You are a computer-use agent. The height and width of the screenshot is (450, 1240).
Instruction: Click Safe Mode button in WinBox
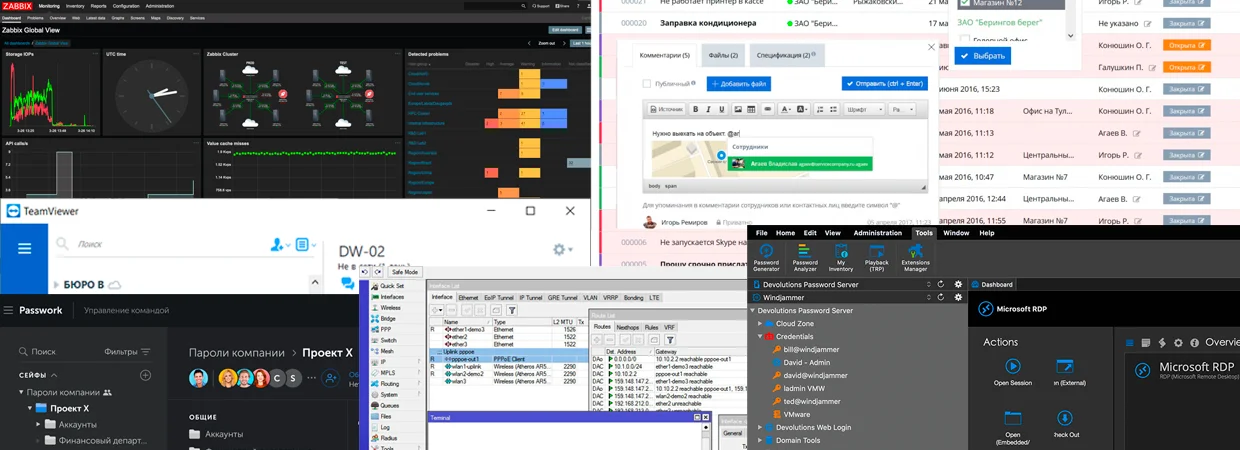click(405, 272)
